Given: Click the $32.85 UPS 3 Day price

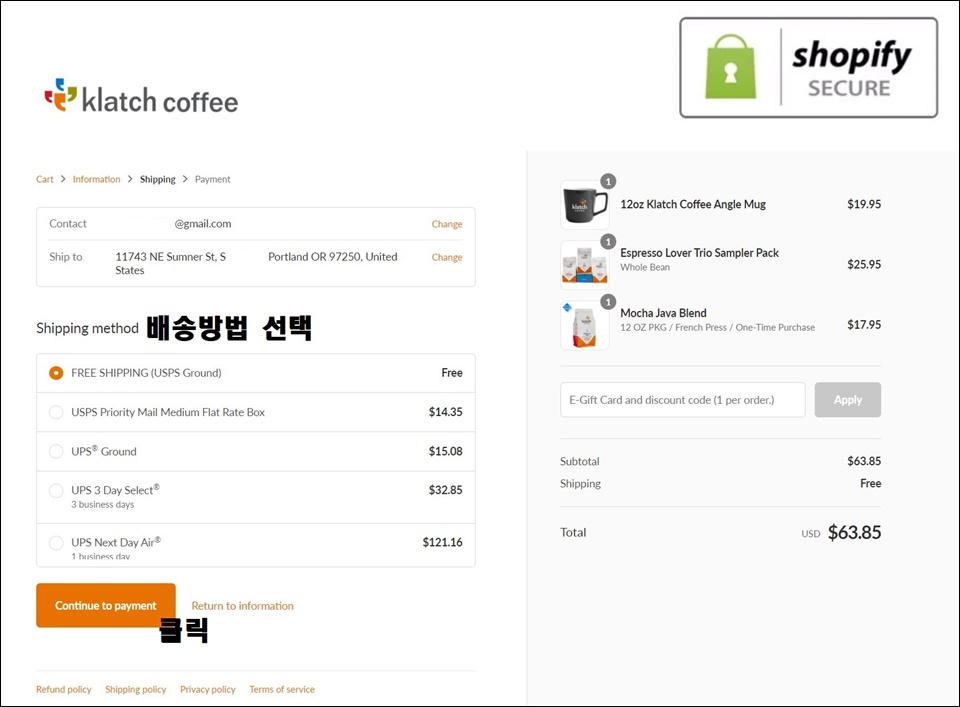Looking at the screenshot, I should 446,490.
